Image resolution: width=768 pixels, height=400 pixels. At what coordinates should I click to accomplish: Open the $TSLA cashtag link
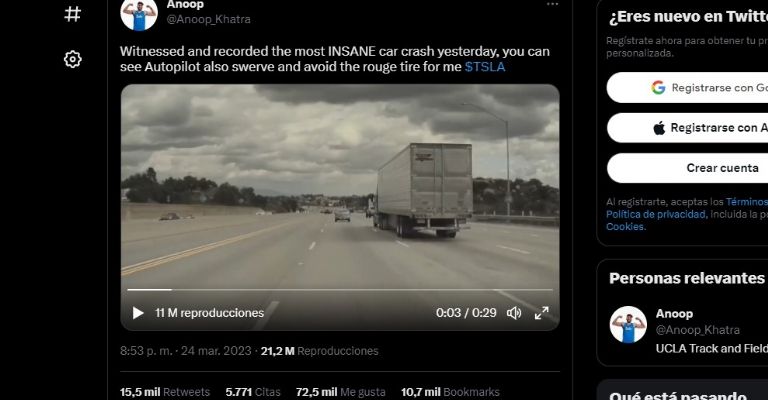[485, 67]
